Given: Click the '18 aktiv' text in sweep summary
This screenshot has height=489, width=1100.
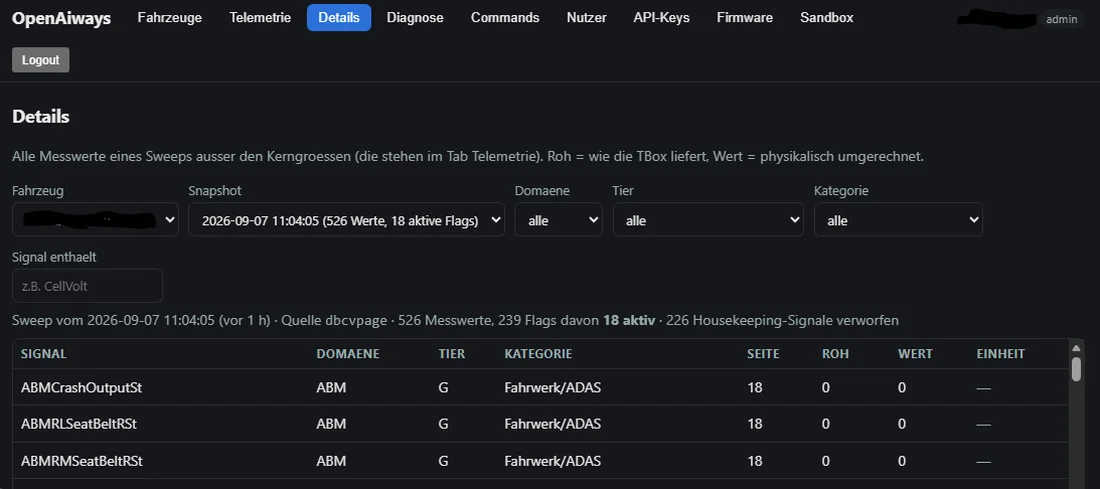Looking at the screenshot, I should pos(629,320).
